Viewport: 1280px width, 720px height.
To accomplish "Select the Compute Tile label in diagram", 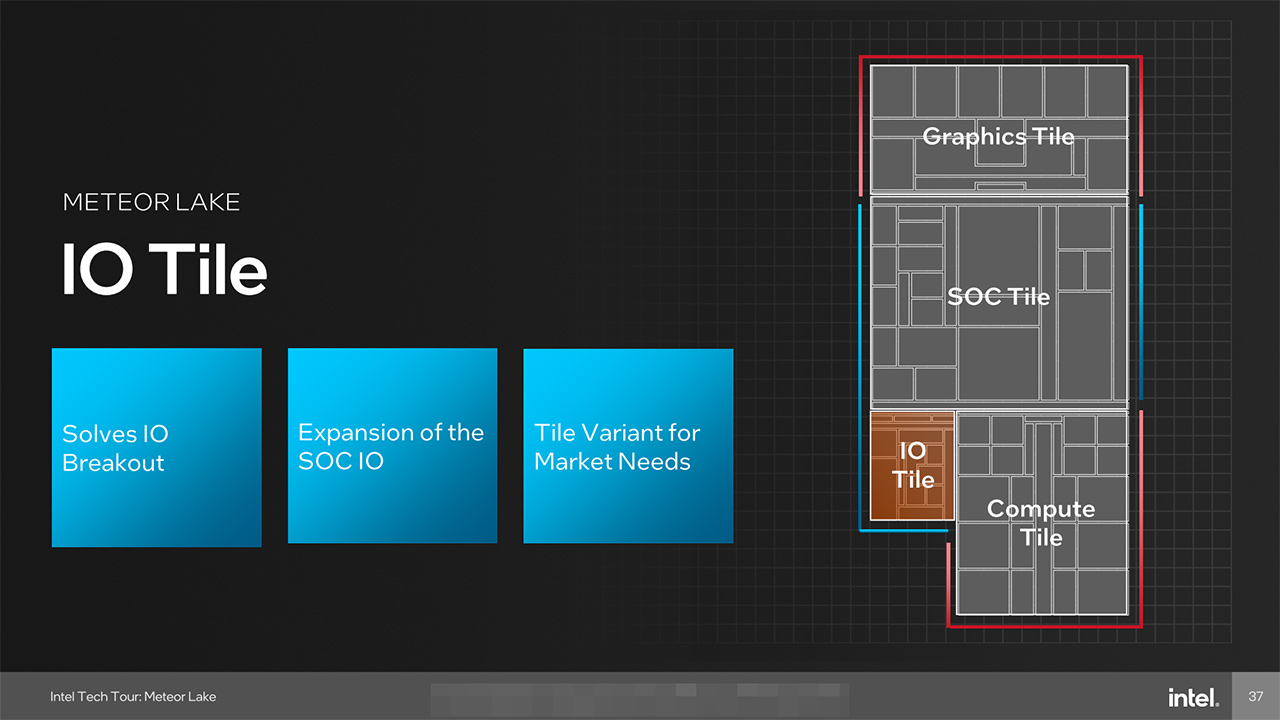I will pyautogui.click(x=1041, y=523).
